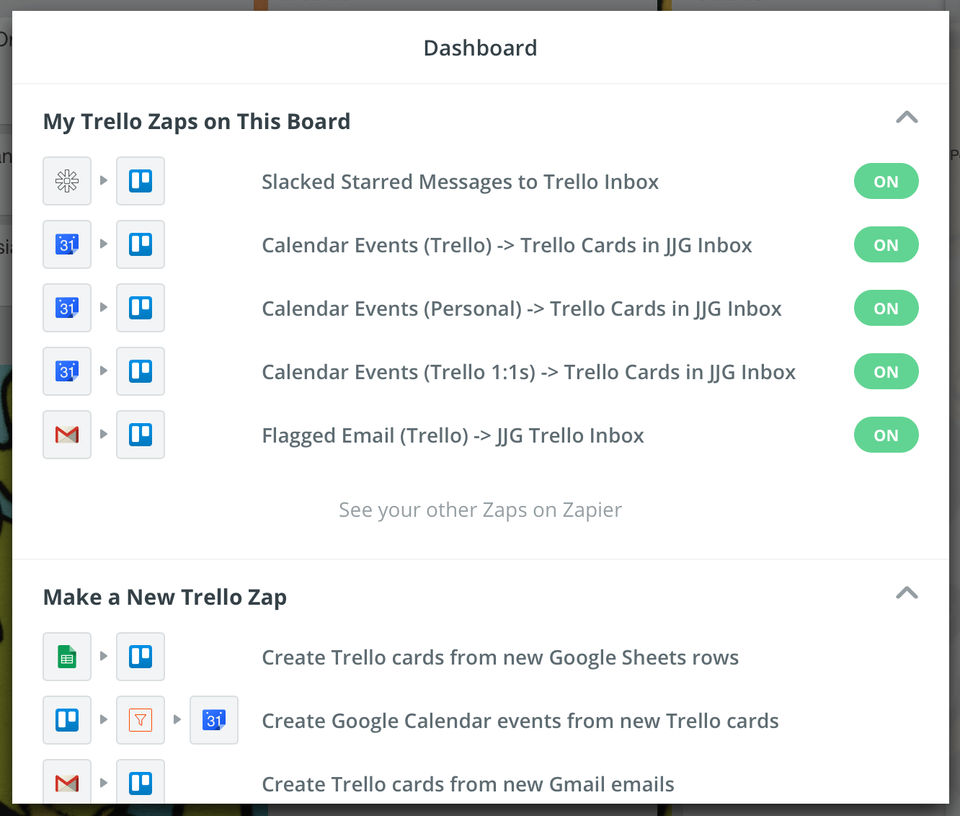The height and width of the screenshot is (816, 960).
Task: Disable the Flagged Email (Trello) zap
Action: (886, 435)
